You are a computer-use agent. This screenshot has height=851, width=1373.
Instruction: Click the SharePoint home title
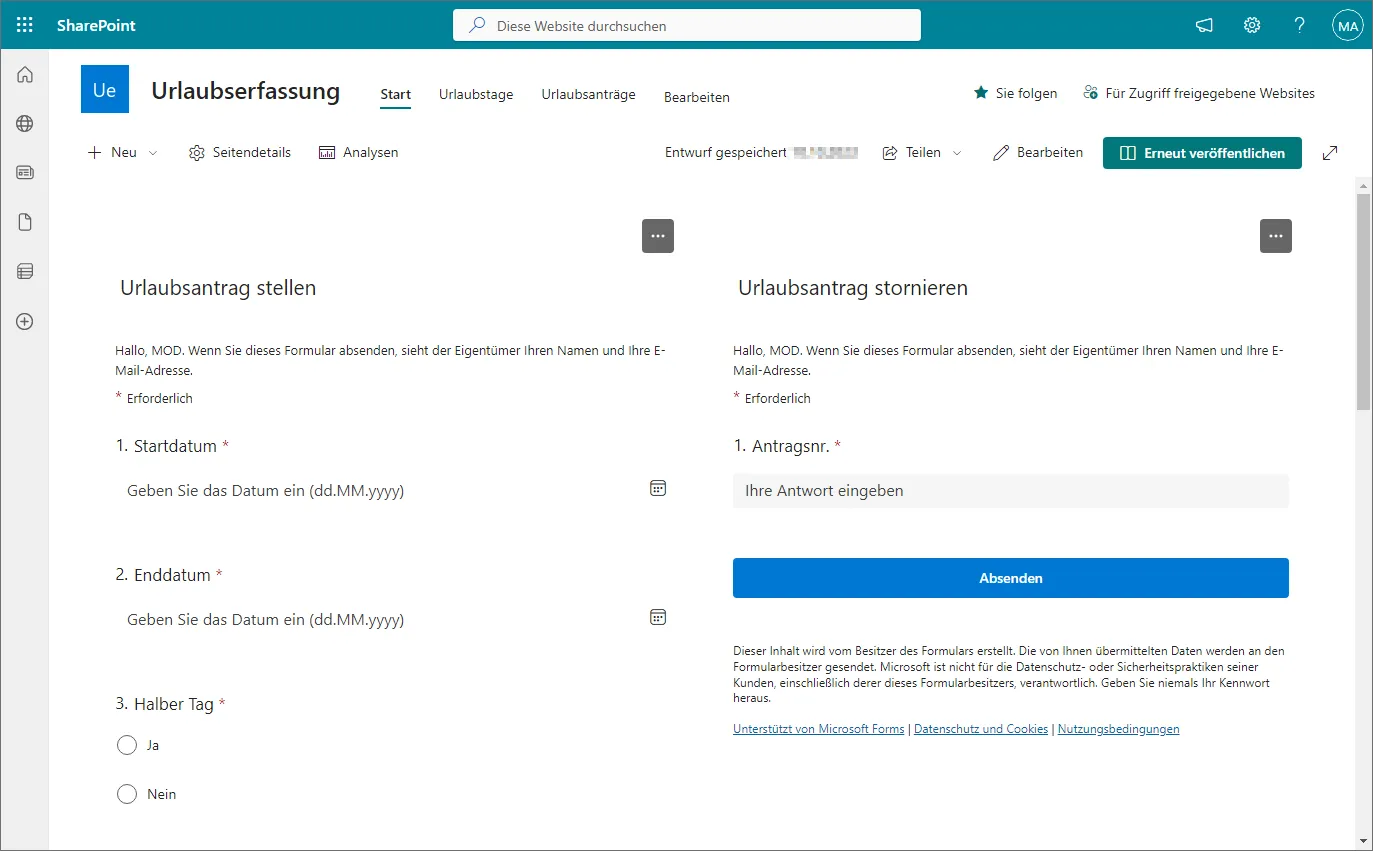click(96, 25)
